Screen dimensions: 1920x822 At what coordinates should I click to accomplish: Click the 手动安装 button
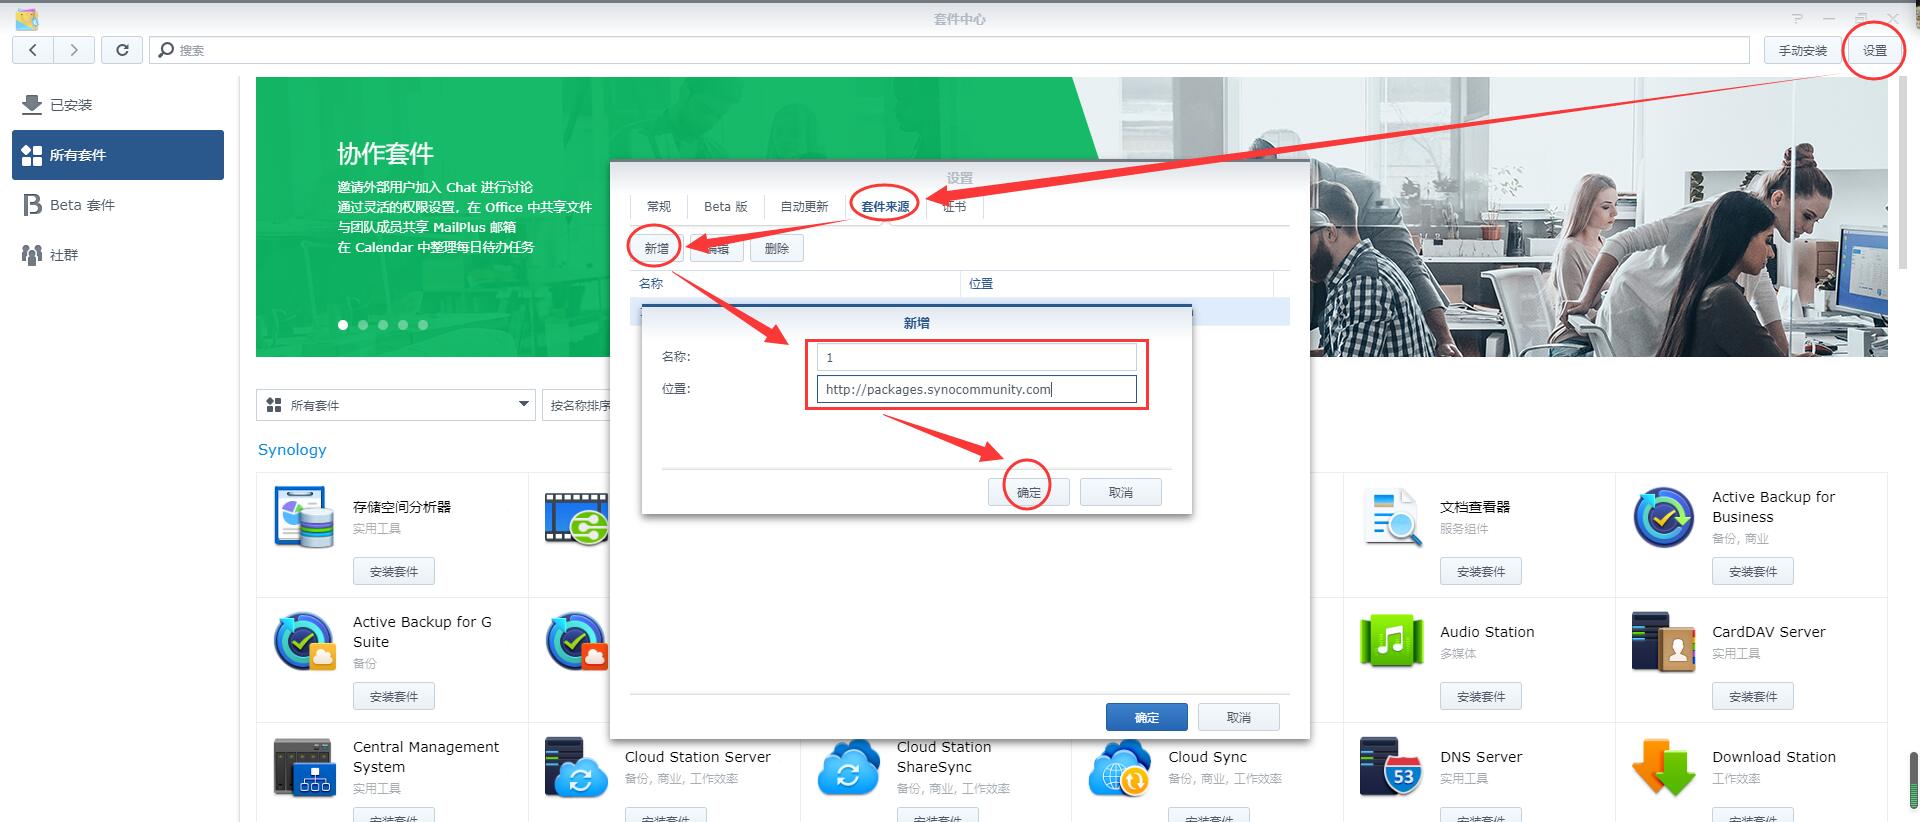click(x=1802, y=50)
